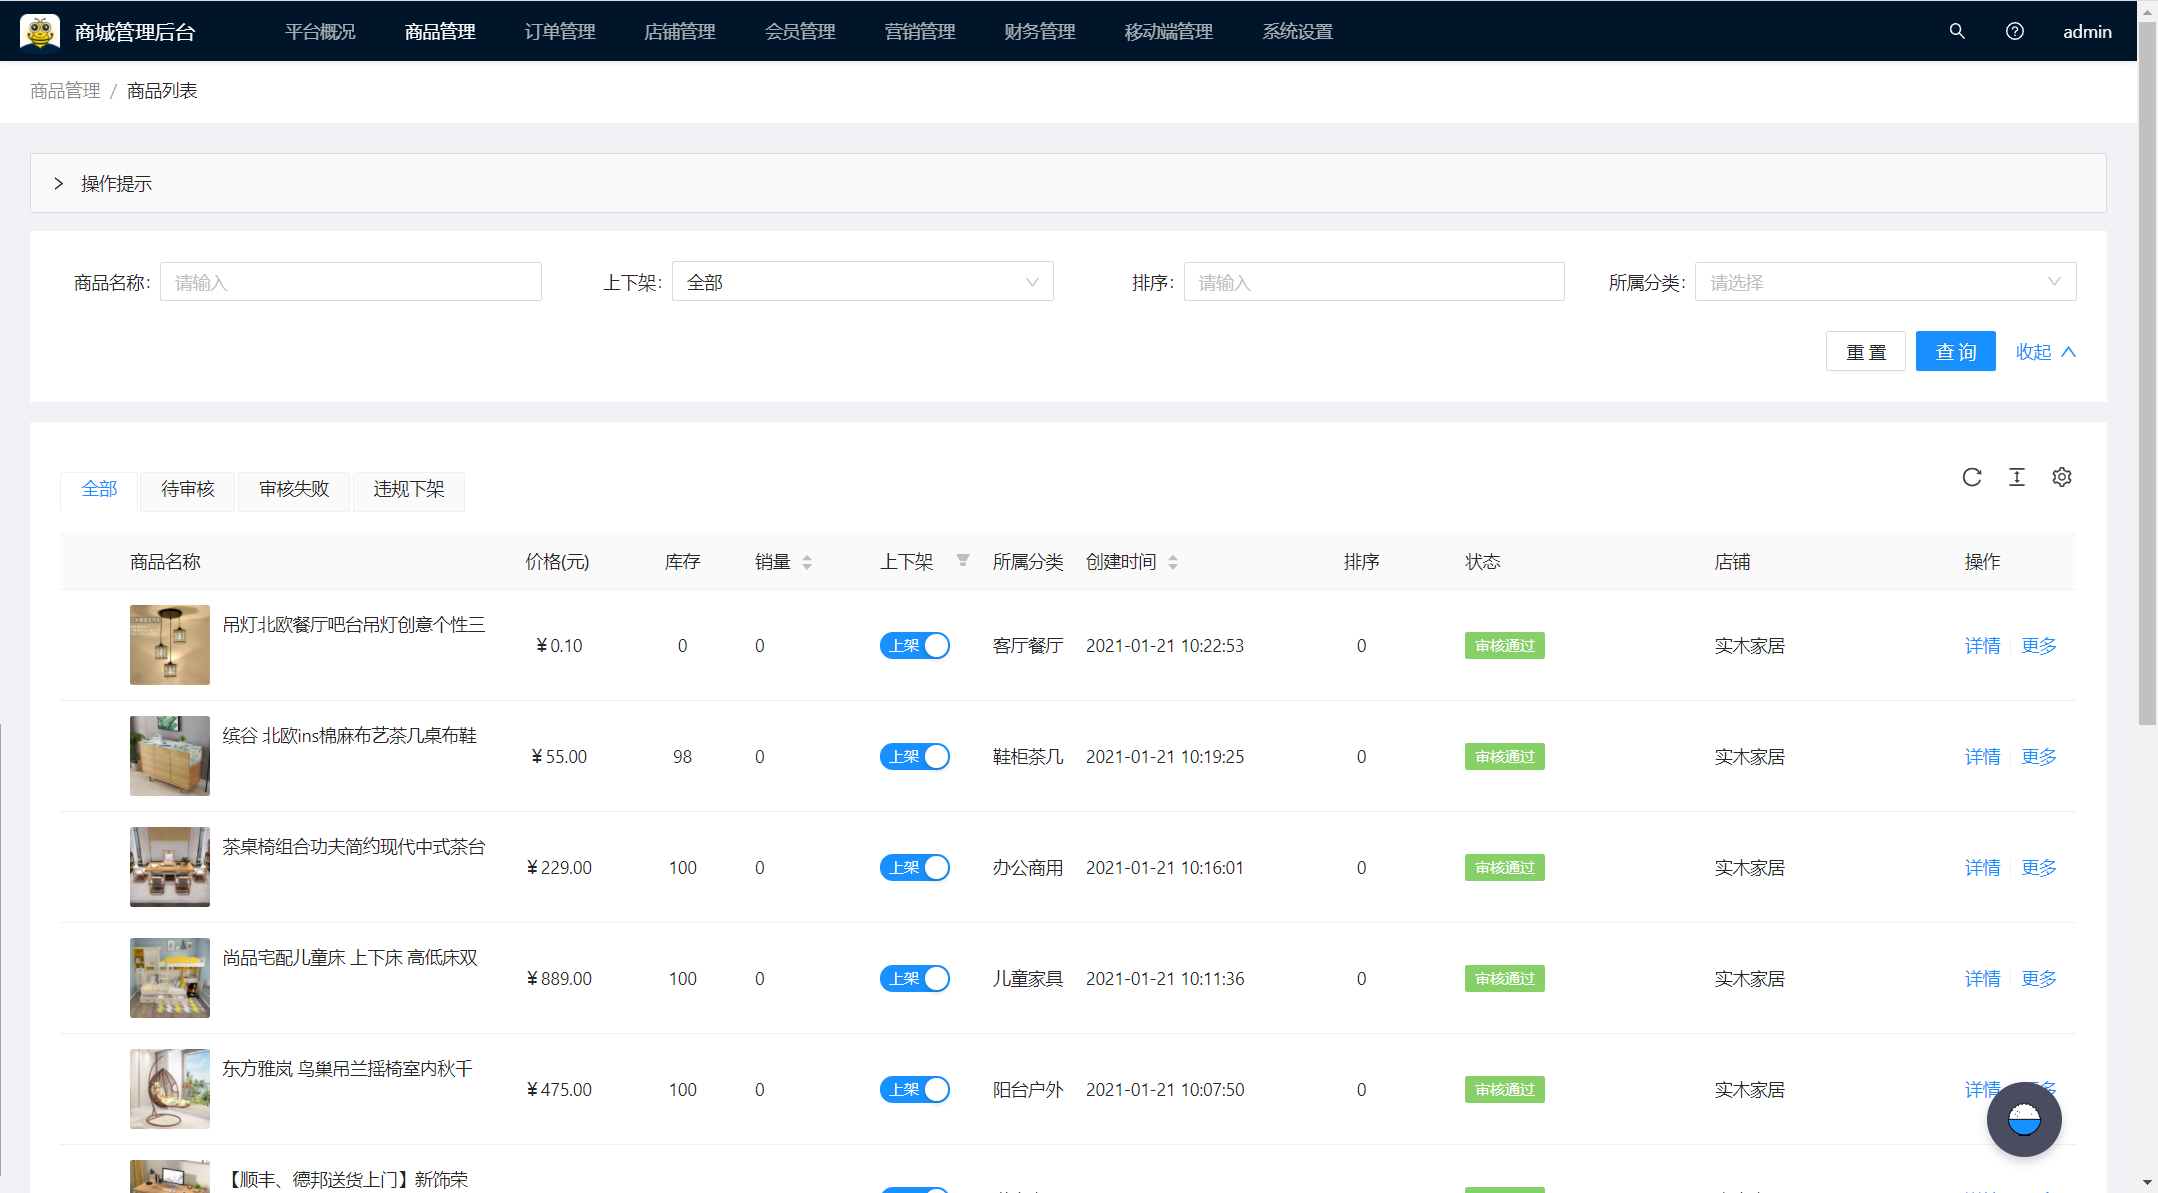Sort by 销量 column arrows

click(807, 562)
